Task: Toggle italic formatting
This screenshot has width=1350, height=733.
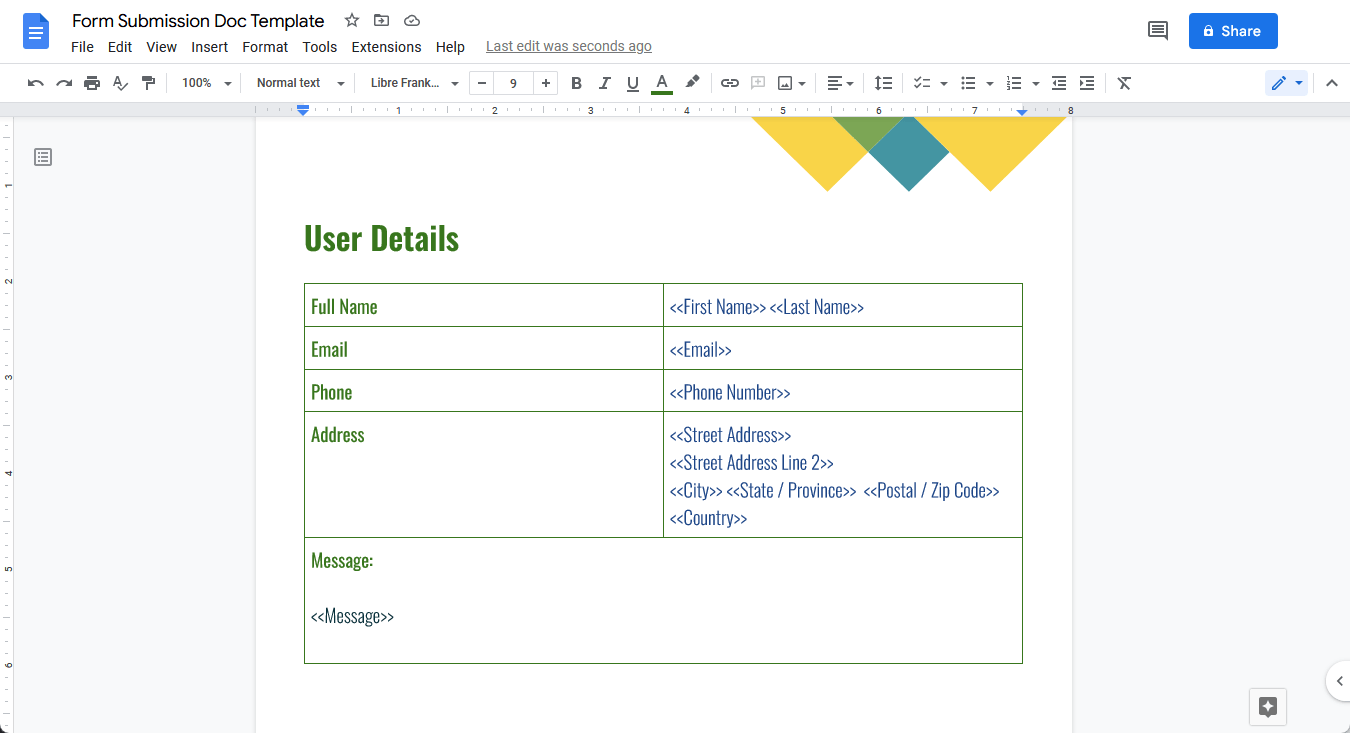Action: click(x=604, y=83)
